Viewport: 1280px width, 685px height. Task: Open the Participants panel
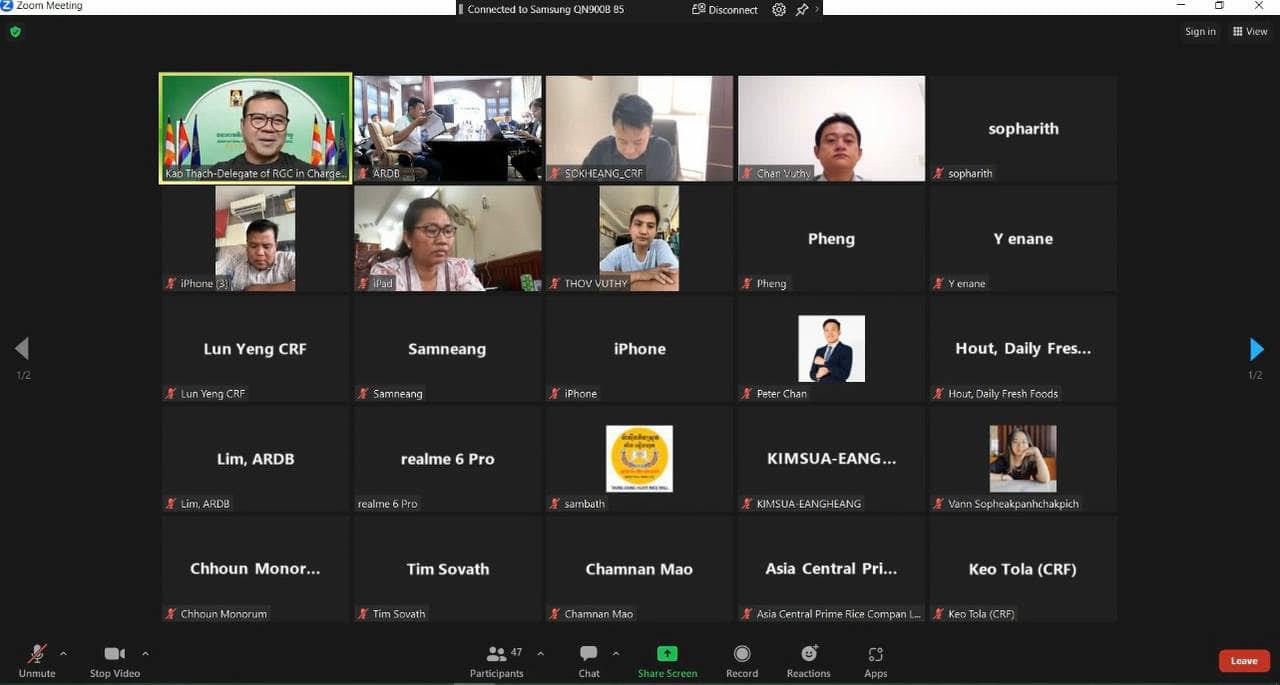pyautogui.click(x=497, y=660)
